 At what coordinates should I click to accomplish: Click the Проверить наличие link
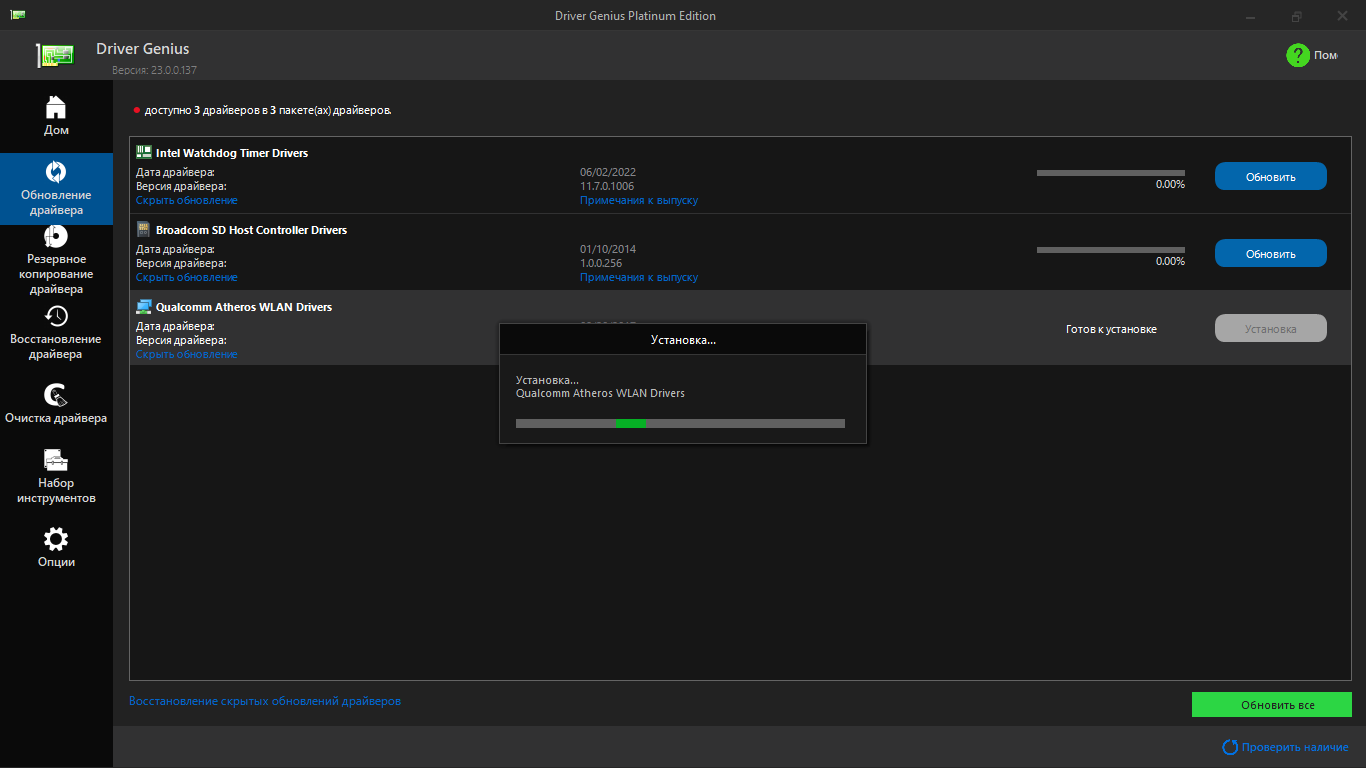click(1295, 747)
